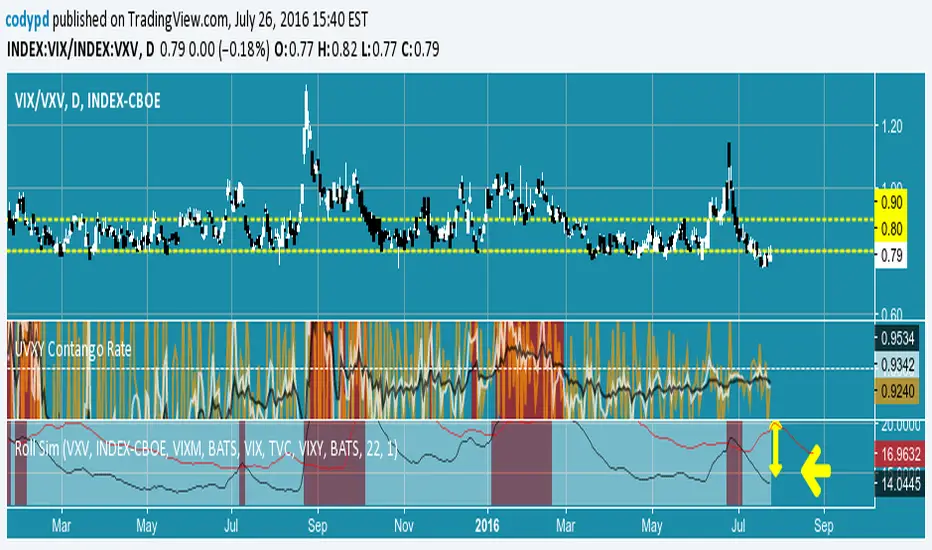Screen dimensions: 932x550
Task: Click the first May label on time axis
Action: 147,526
